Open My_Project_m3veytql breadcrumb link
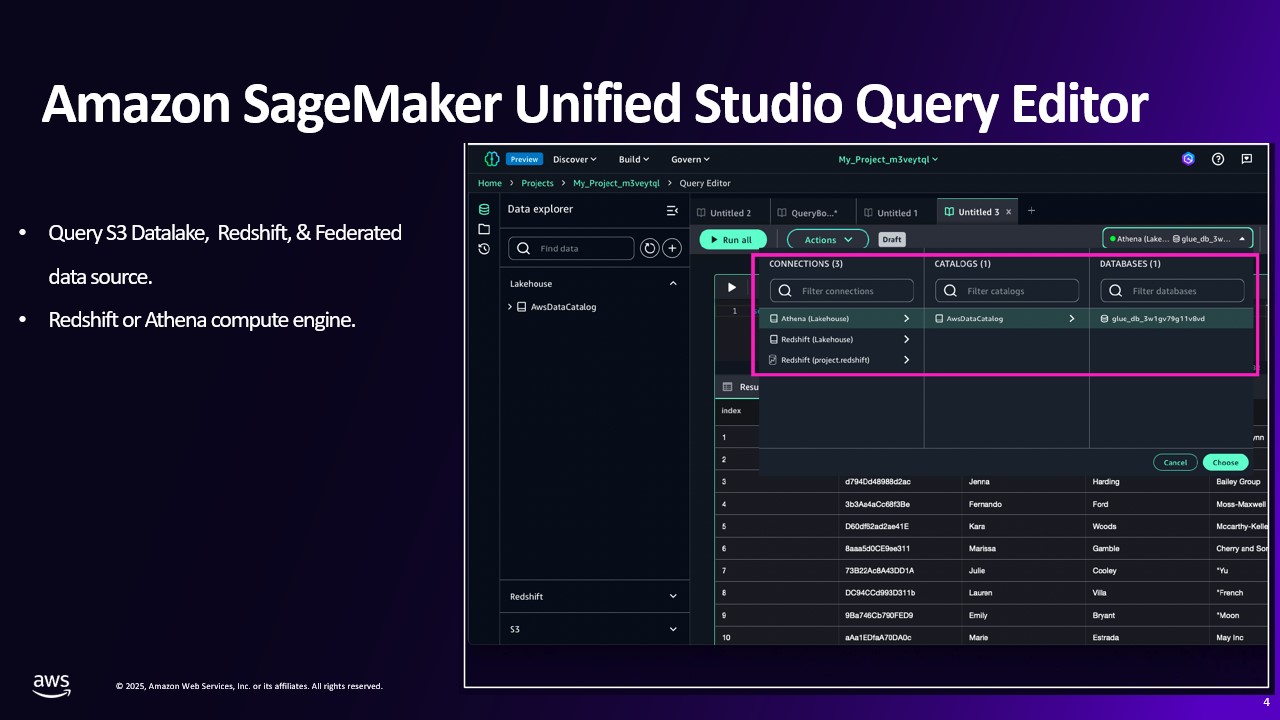This screenshot has height=720, width=1280. pos(616,184)
